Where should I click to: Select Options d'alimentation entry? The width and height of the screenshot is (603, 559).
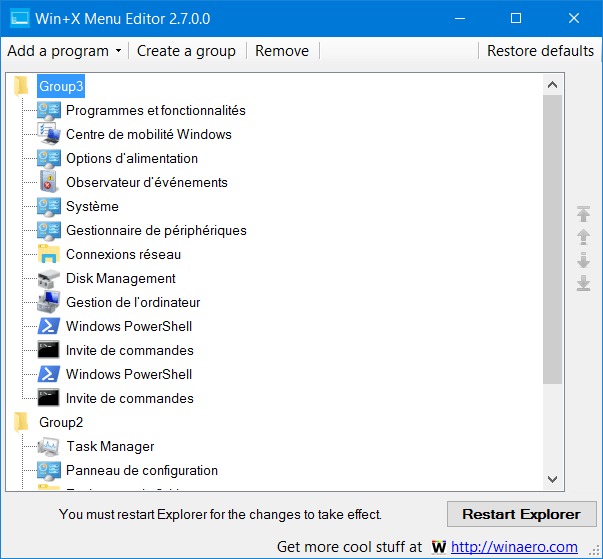point(132,158)
